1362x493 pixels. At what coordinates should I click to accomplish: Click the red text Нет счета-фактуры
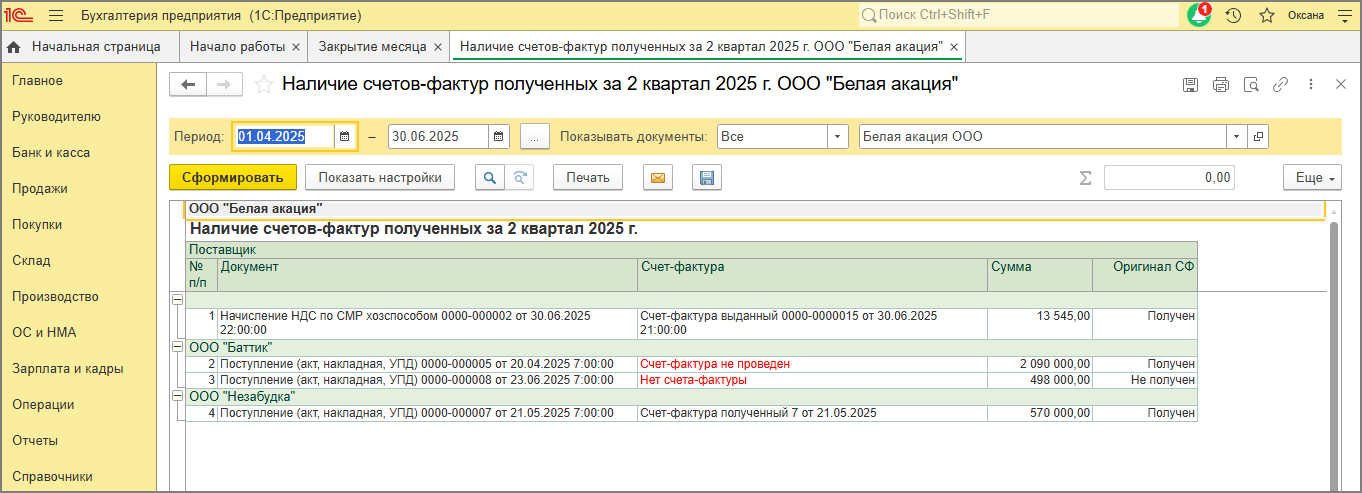pyautogui.click(x=694, y=380)
